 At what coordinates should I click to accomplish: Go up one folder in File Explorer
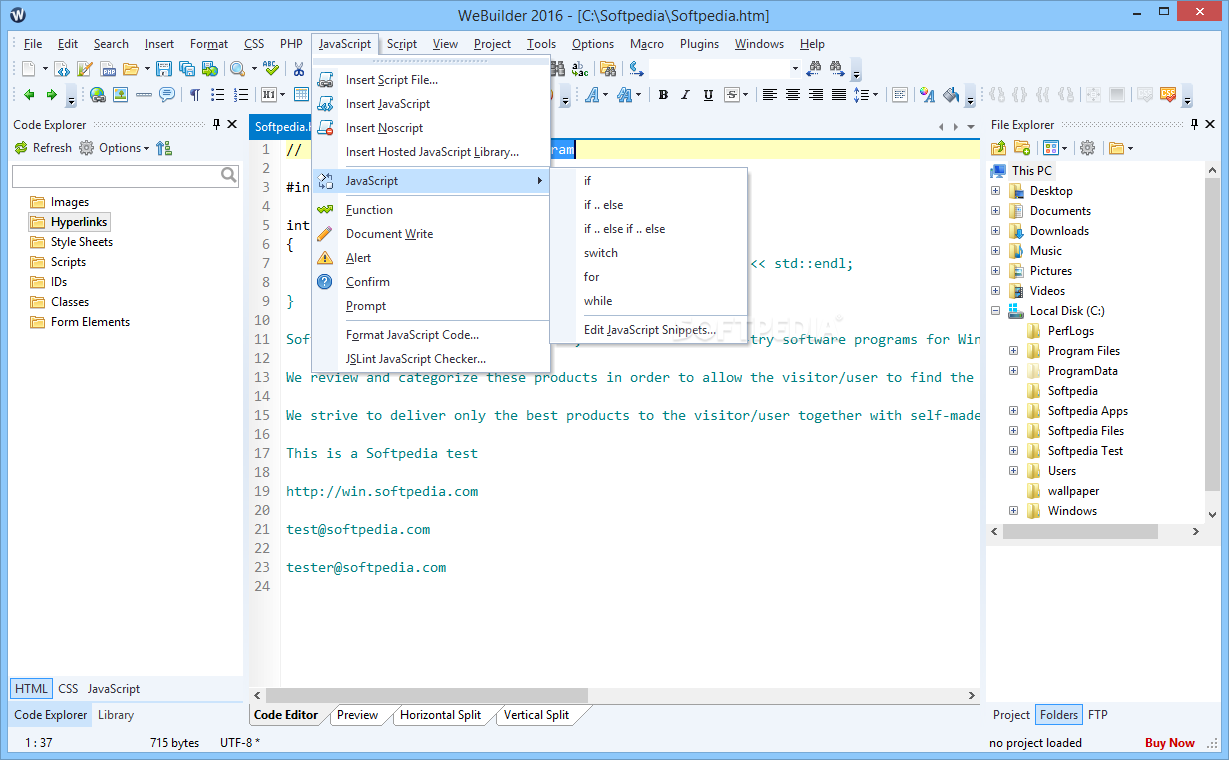998,148
